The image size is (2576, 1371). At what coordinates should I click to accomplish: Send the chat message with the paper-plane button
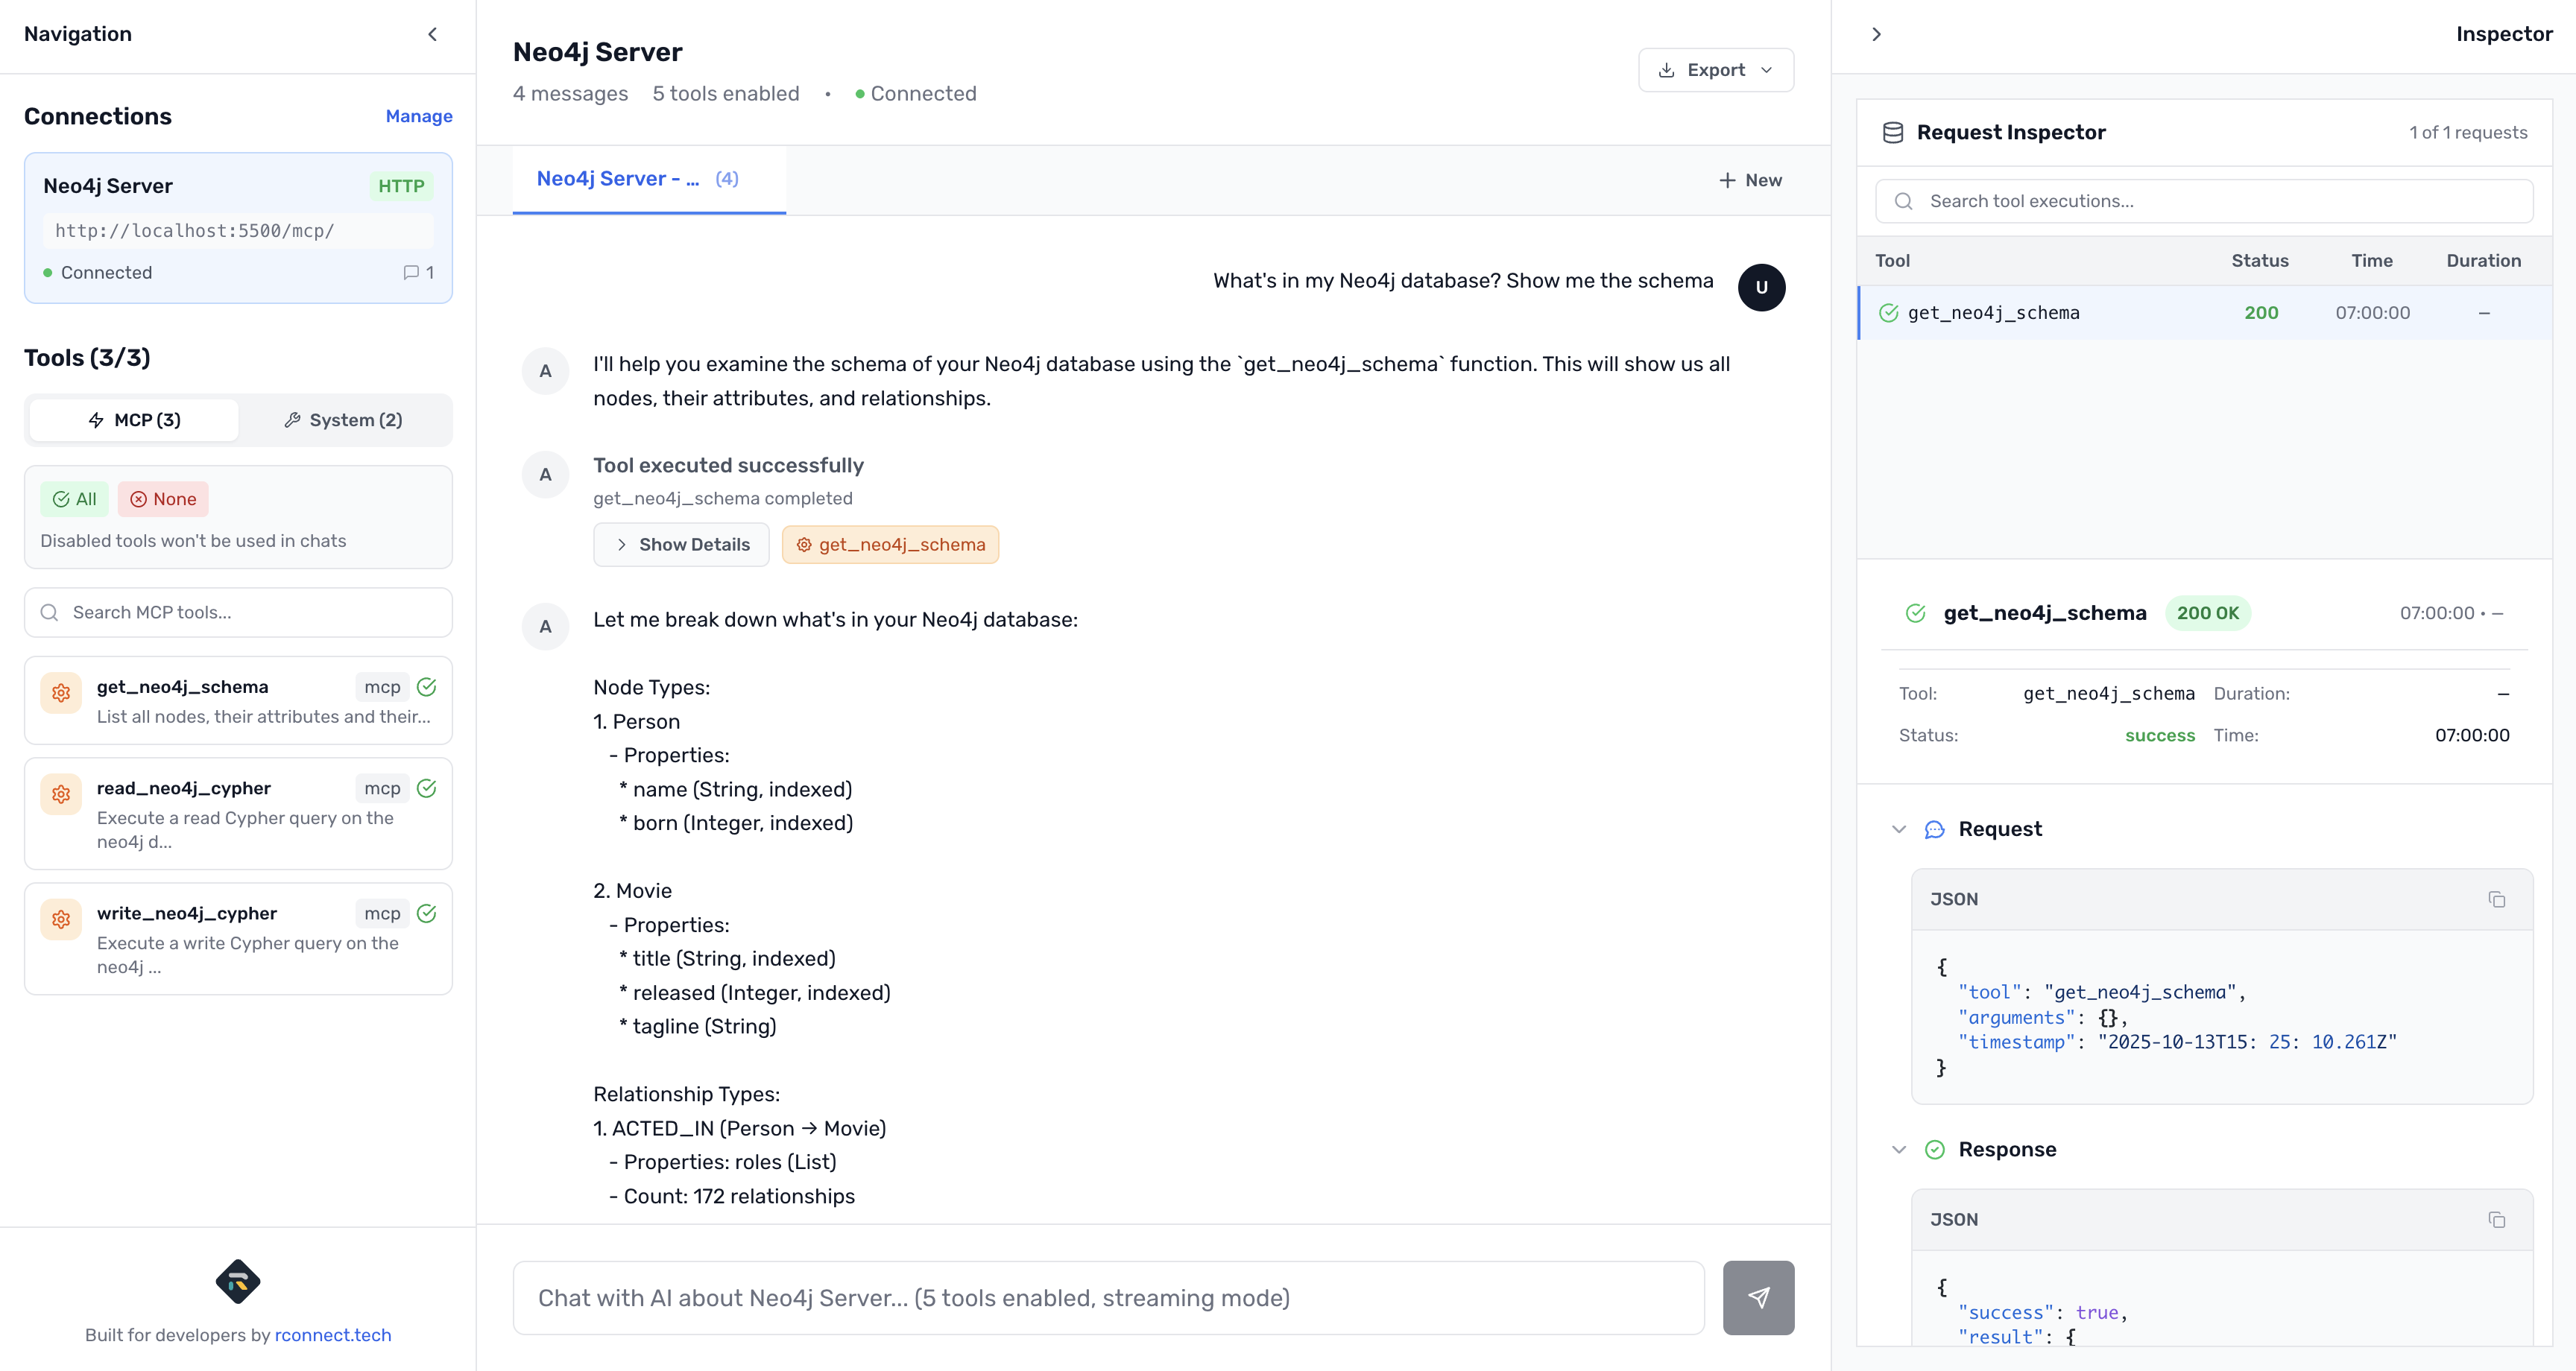1757,1297
